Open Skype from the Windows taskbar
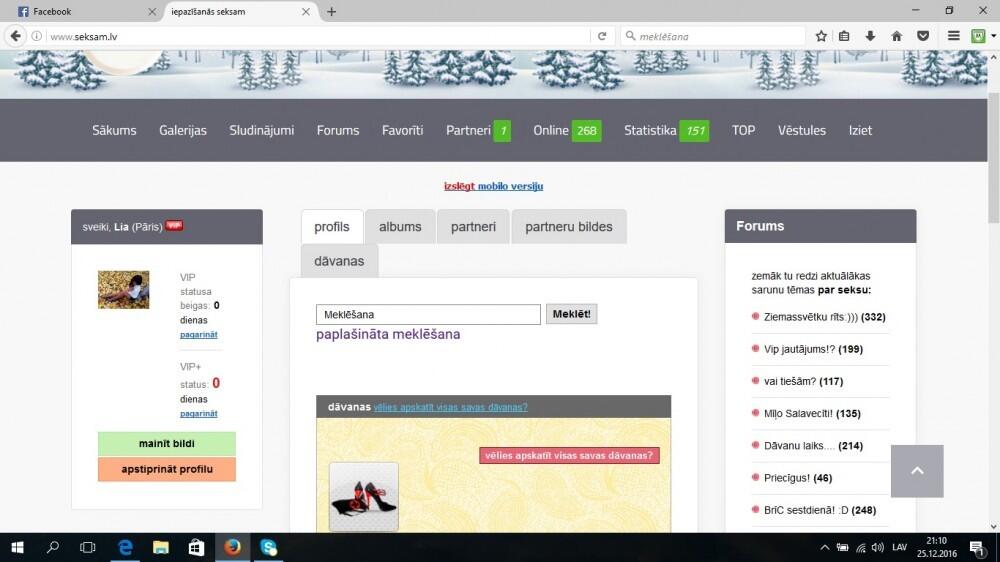The width and height of the screenshot is (1000, 562). [x=269, y=547]
